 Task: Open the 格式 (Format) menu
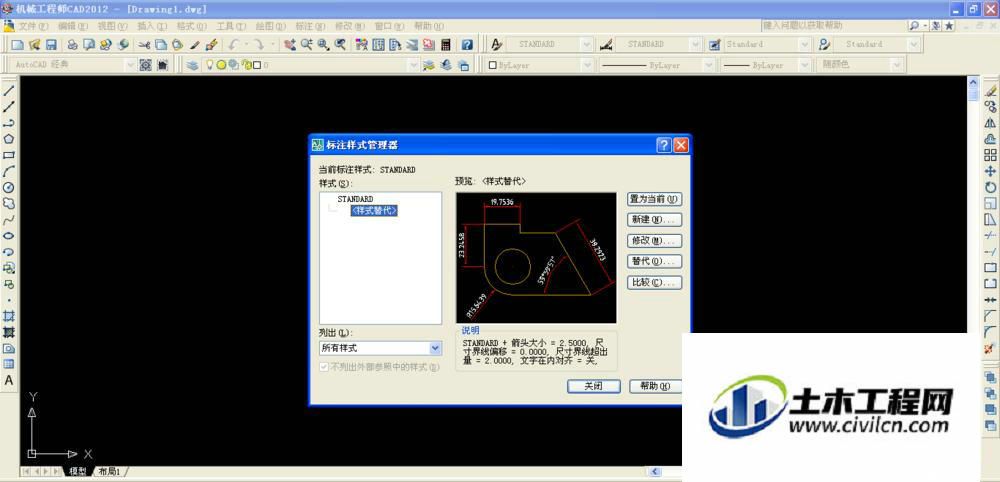click(x=192, y=26)
